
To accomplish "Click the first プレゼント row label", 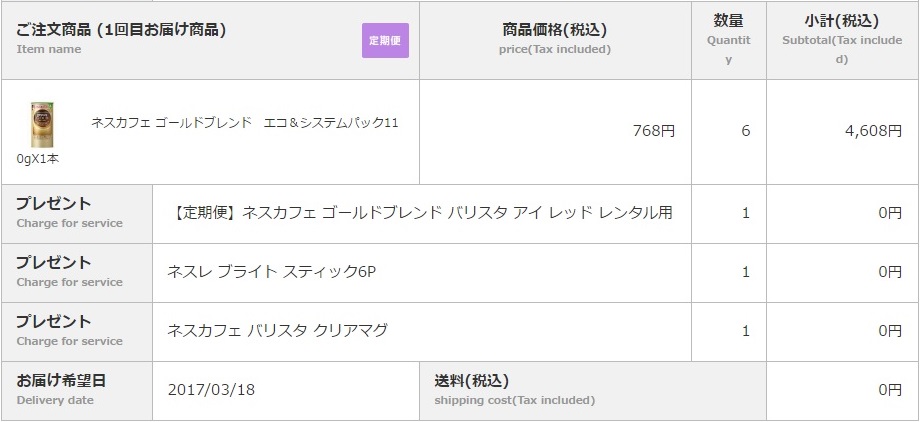I will pos(54,204).
